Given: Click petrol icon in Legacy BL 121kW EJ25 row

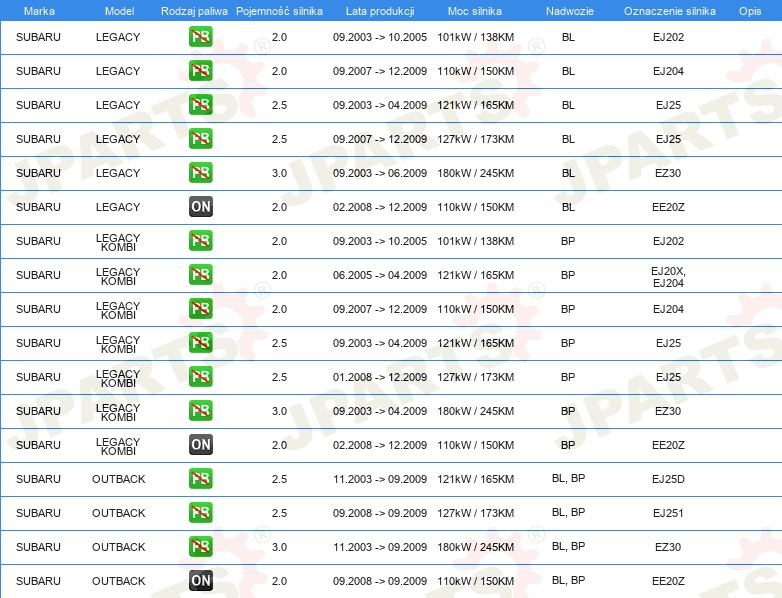Looking at the screenshot, I should [200, 104].
